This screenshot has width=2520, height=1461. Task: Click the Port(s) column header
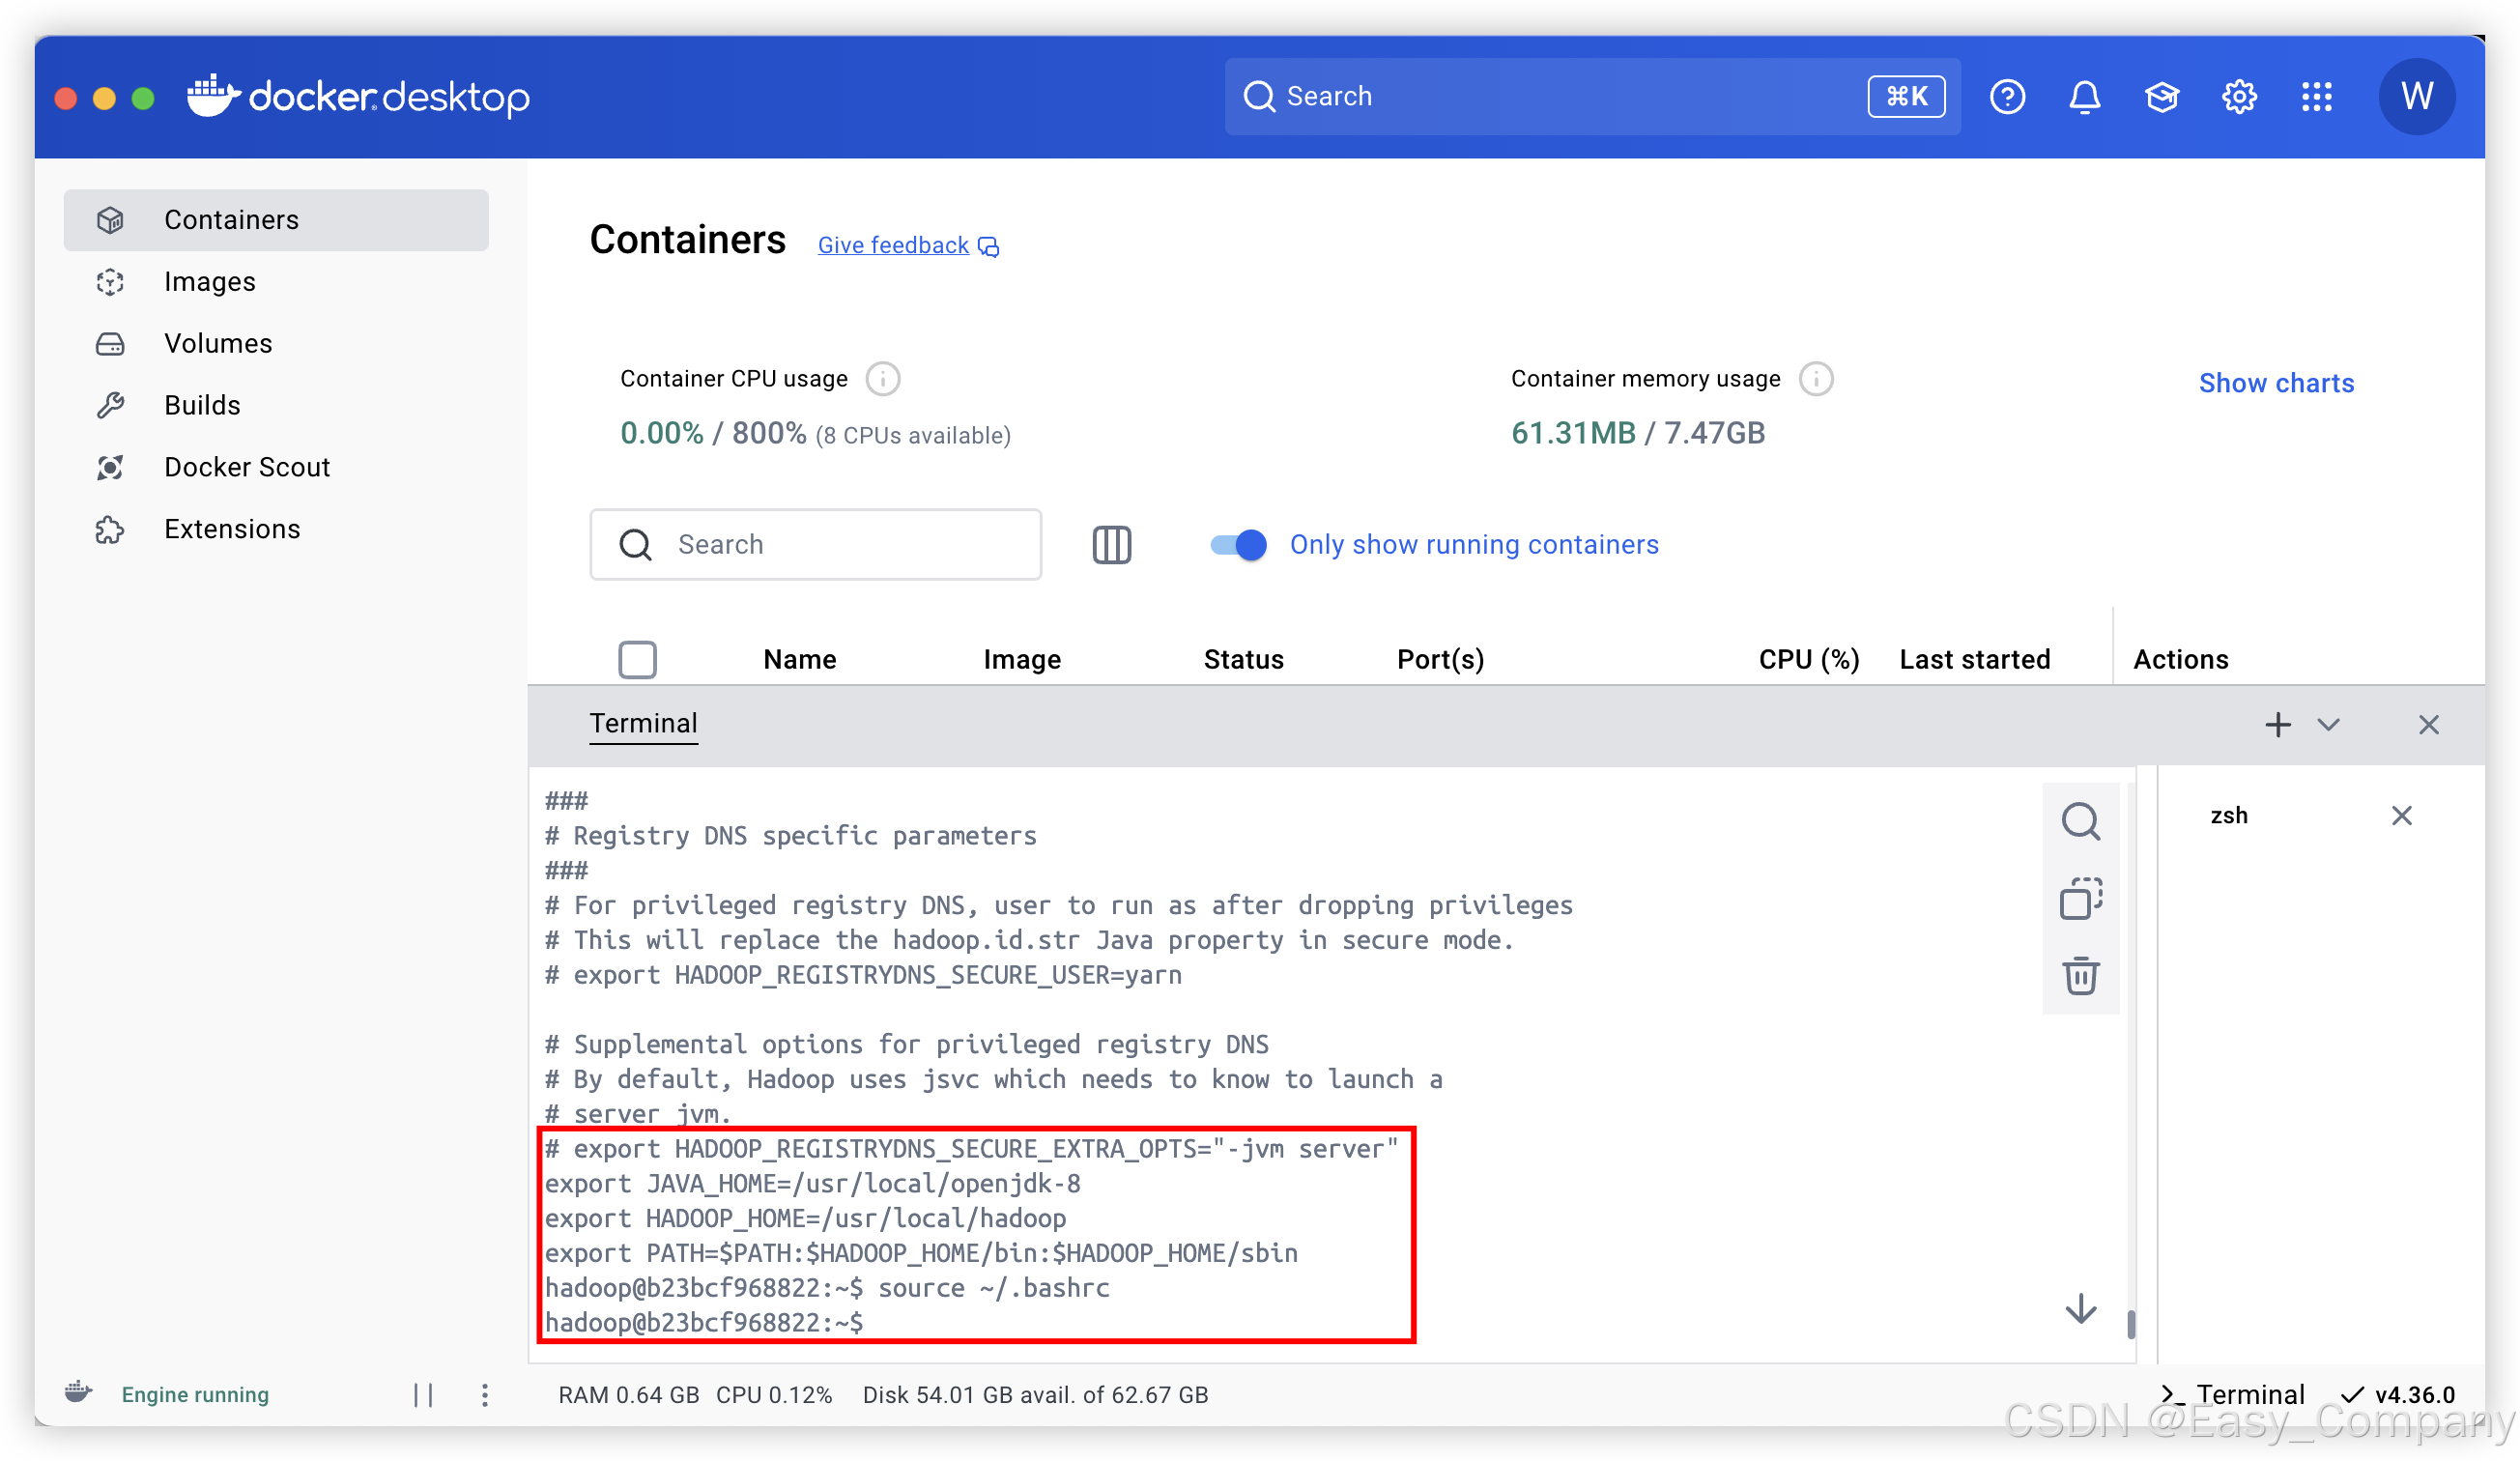click(x=1440, y=659)
